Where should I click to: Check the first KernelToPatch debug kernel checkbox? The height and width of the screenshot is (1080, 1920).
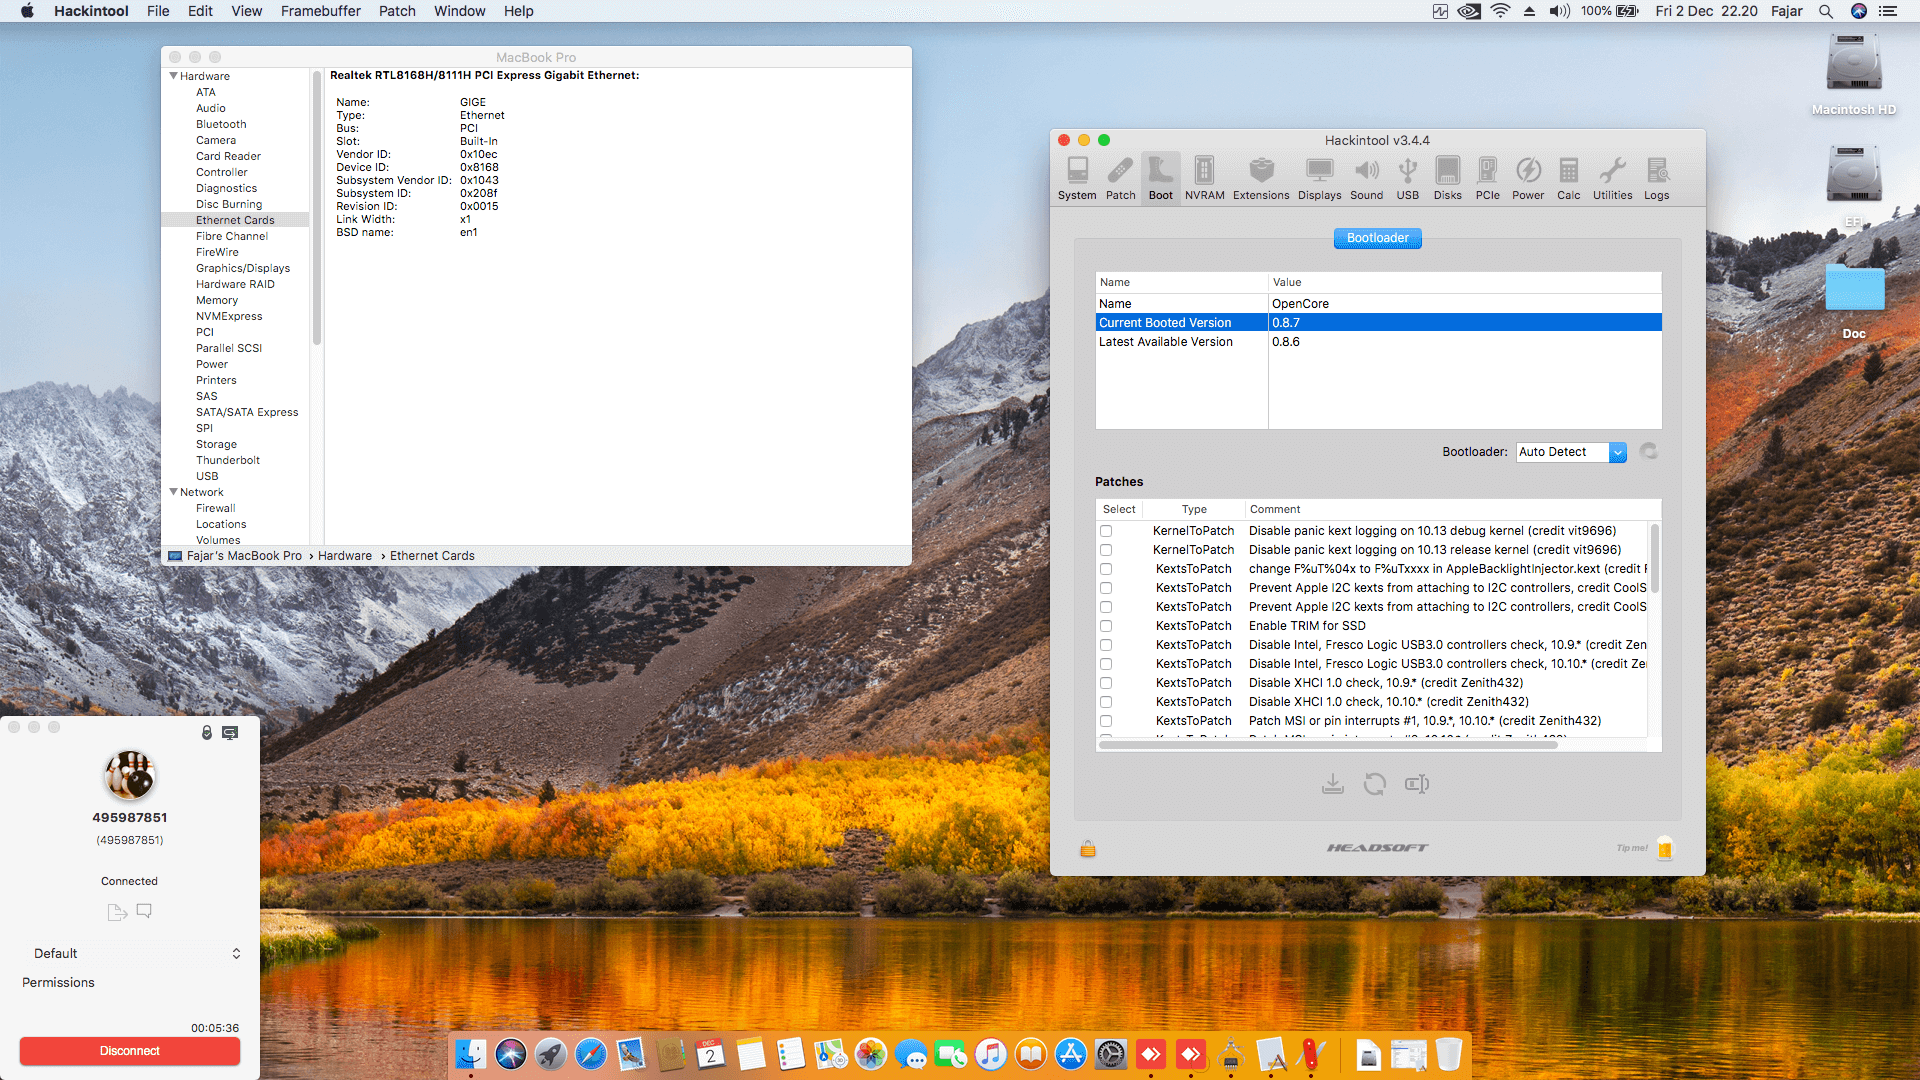(x=1106, y=531)
